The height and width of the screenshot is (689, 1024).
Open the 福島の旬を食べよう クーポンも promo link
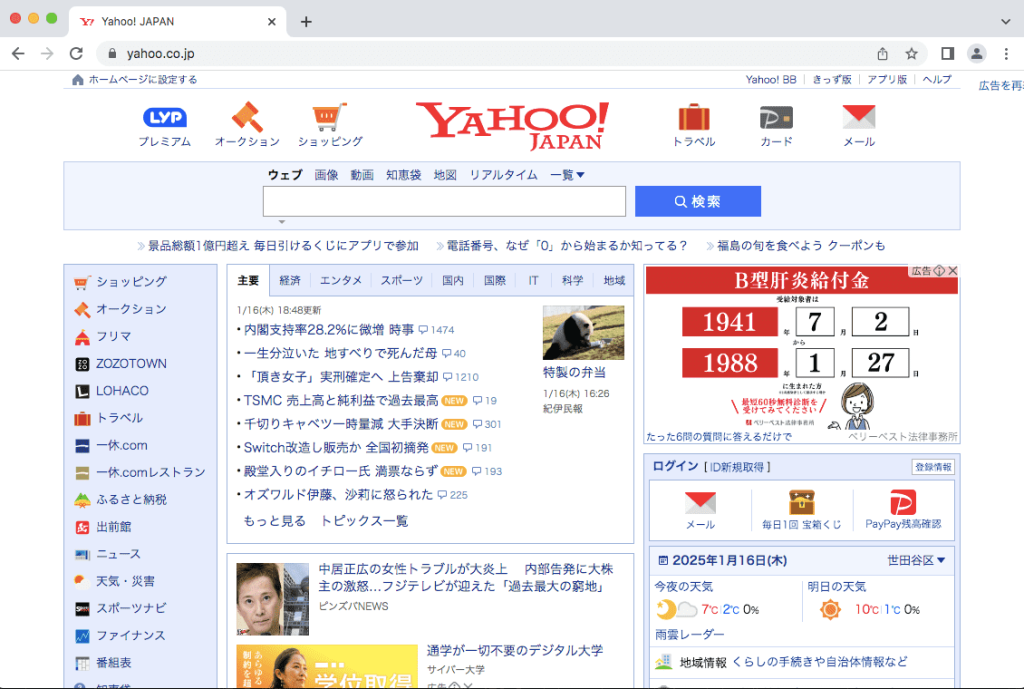click(801, 246)
